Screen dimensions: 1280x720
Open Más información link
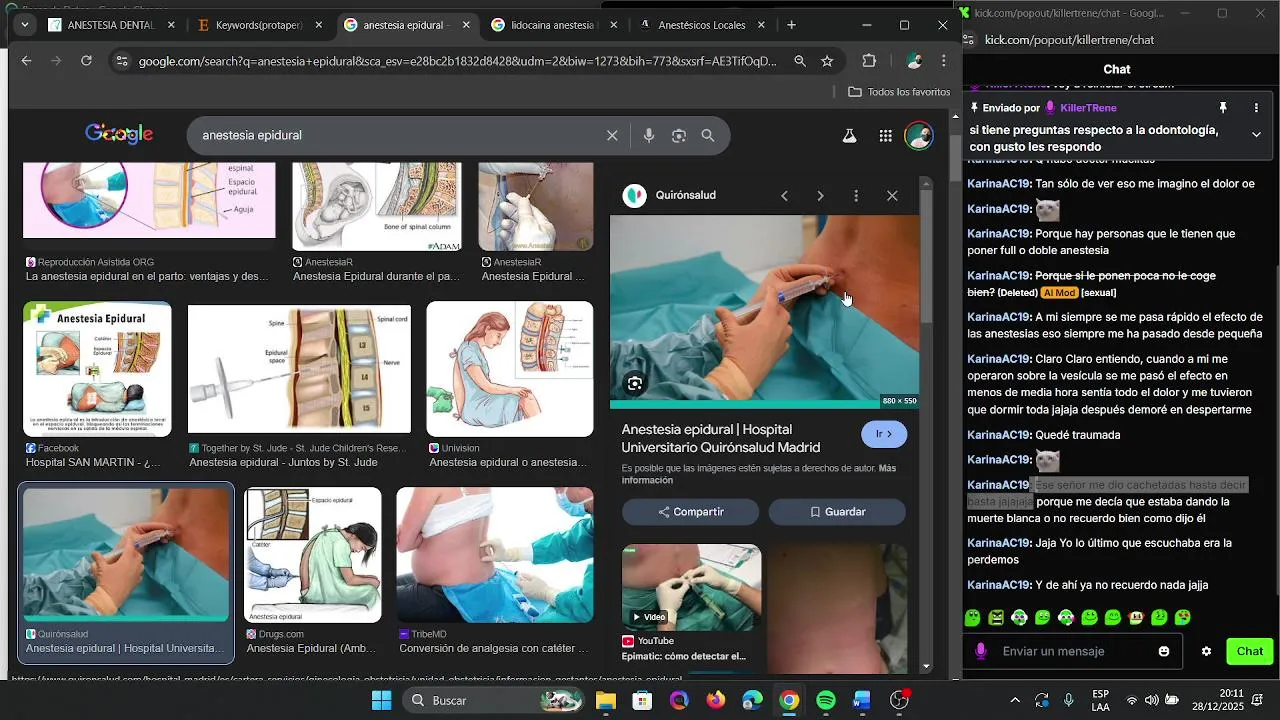pos(759,474)
